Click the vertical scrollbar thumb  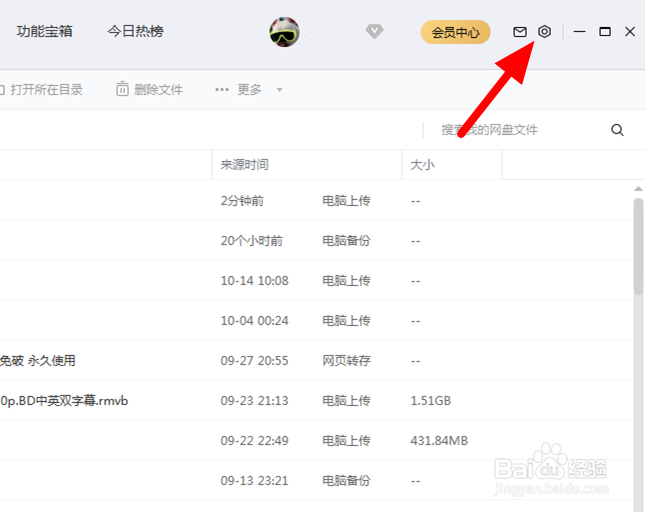click(638, 246)
